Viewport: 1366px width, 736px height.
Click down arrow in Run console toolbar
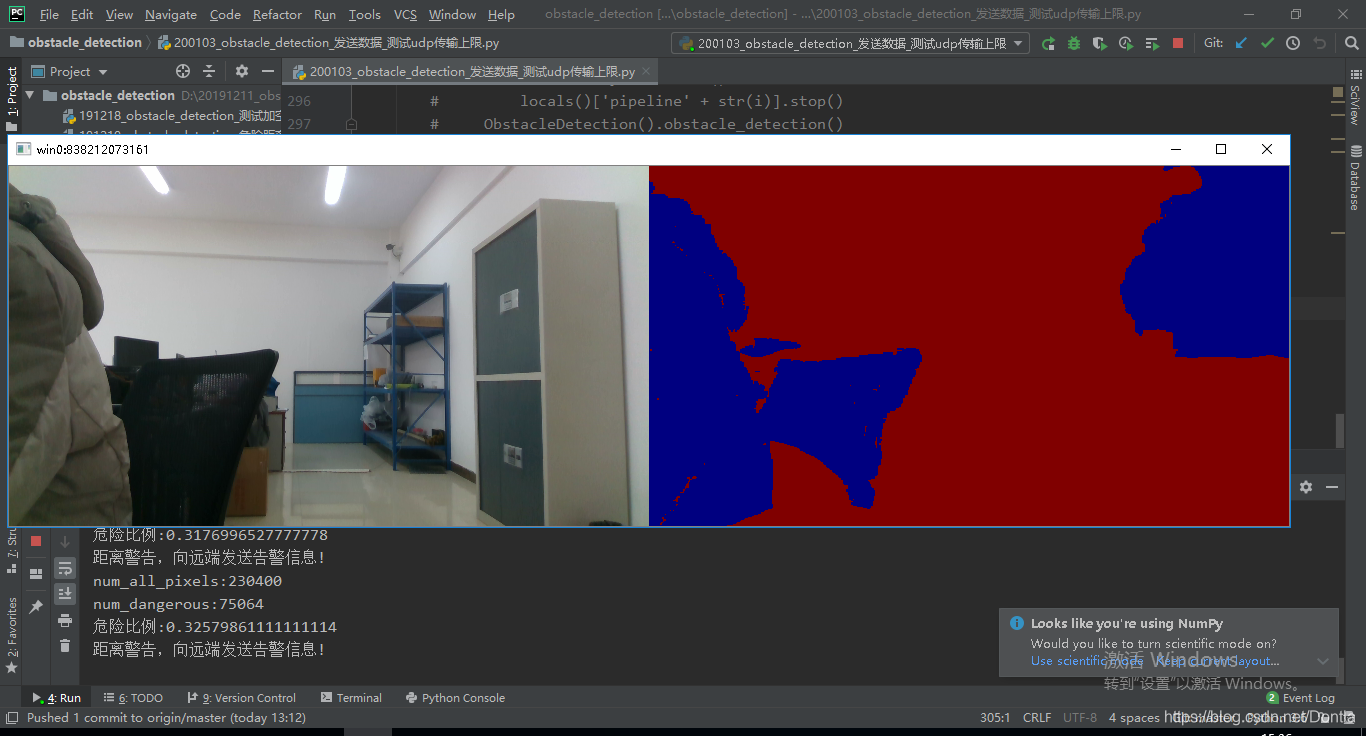coord(65,541)
